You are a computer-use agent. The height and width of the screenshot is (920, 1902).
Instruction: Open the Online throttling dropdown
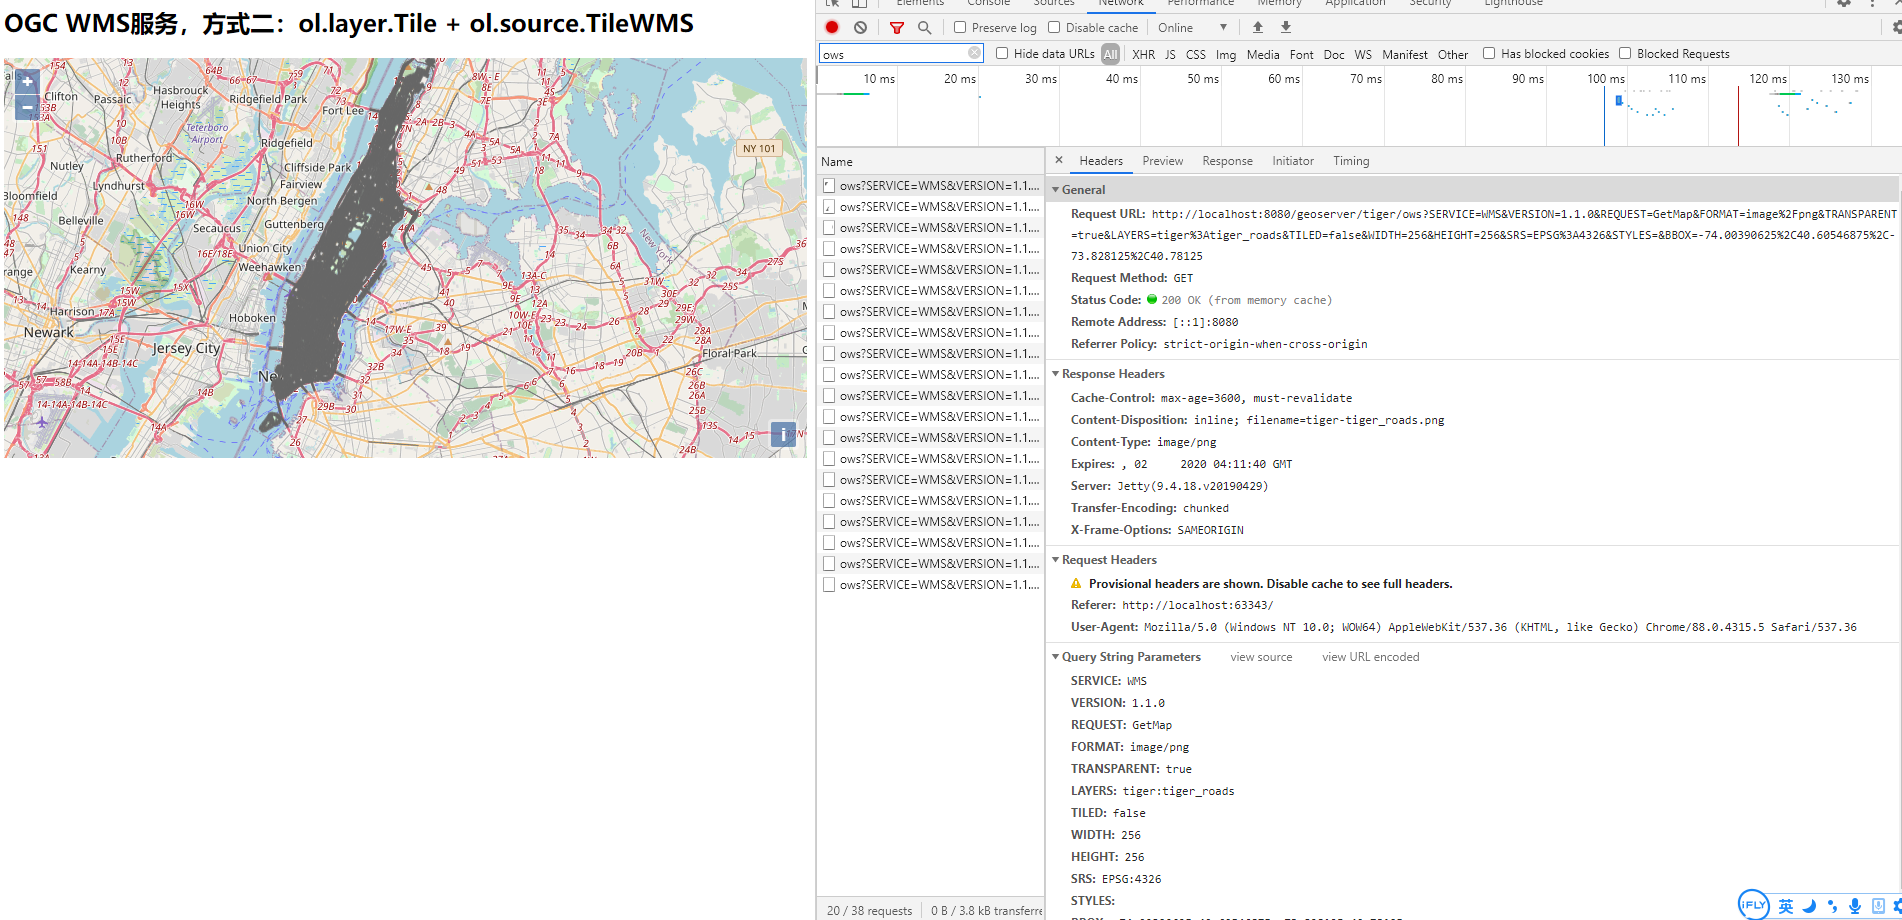pyautogui.click(x=1192, y=28)
